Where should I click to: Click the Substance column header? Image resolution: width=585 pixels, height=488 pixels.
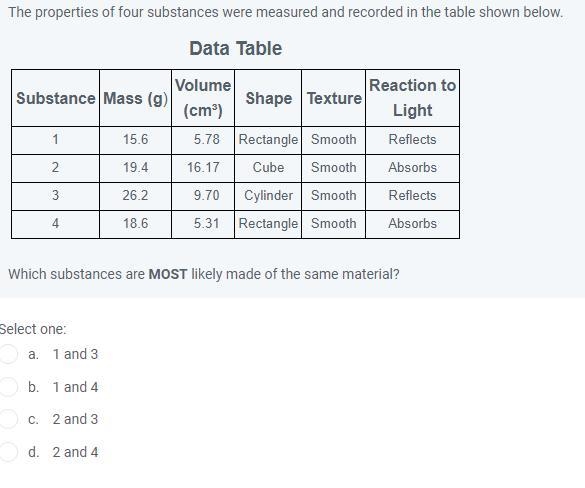56,98
